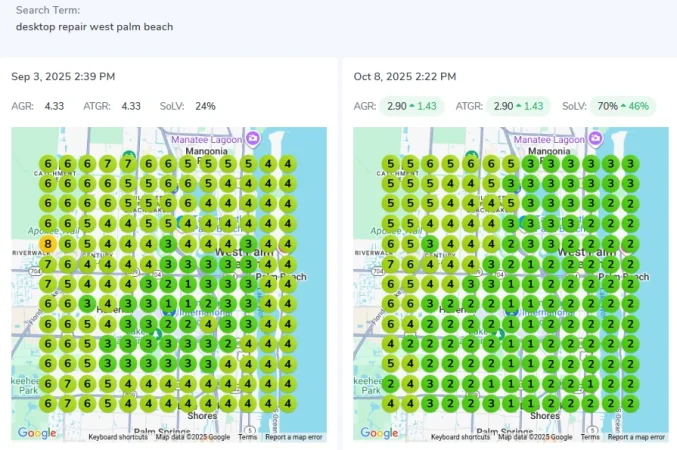This screenshot has height=450, width=677.
Task: Select ATGR 2.90 improvement badge
Action: pos(518,106)
